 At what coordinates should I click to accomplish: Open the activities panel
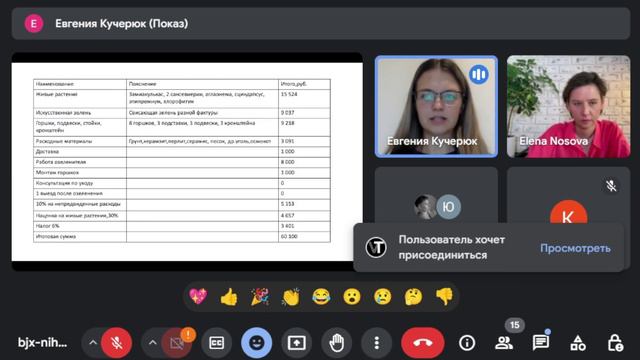(578, 343)
